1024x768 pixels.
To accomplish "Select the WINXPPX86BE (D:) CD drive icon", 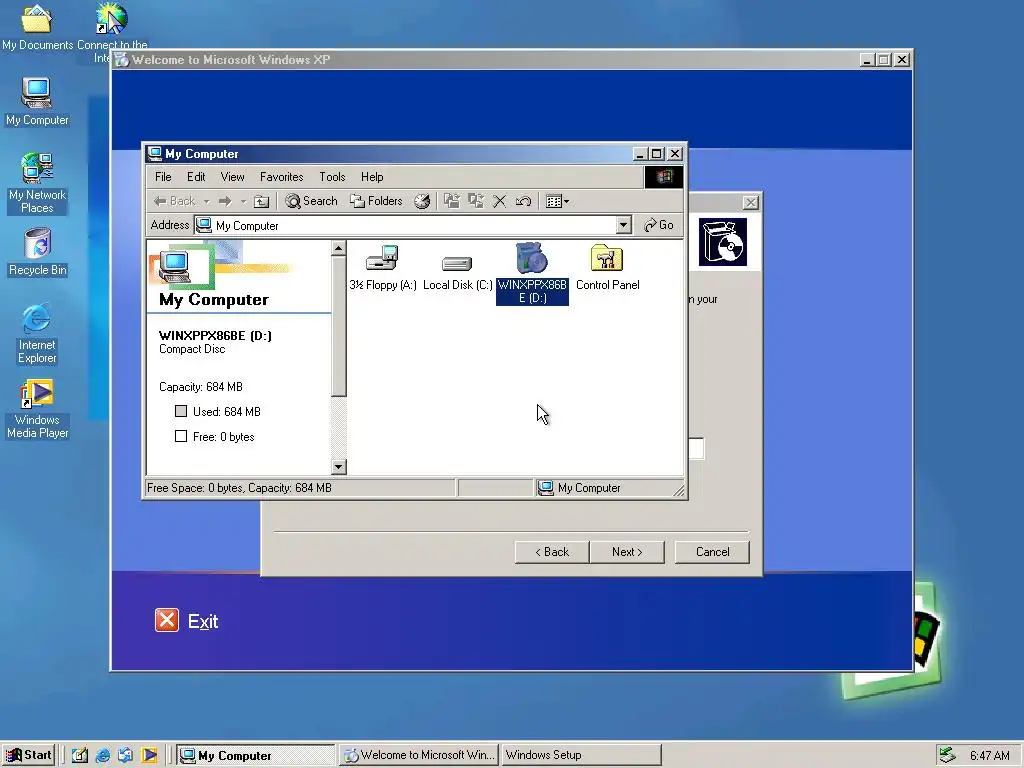I will click(x=532, y=258).
